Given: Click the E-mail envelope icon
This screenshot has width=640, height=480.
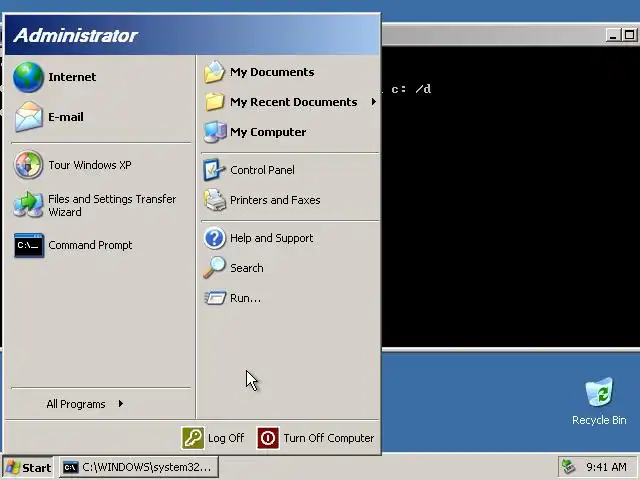Looking at the screenshot, I should pyautogui.click(x=28, y=117).
